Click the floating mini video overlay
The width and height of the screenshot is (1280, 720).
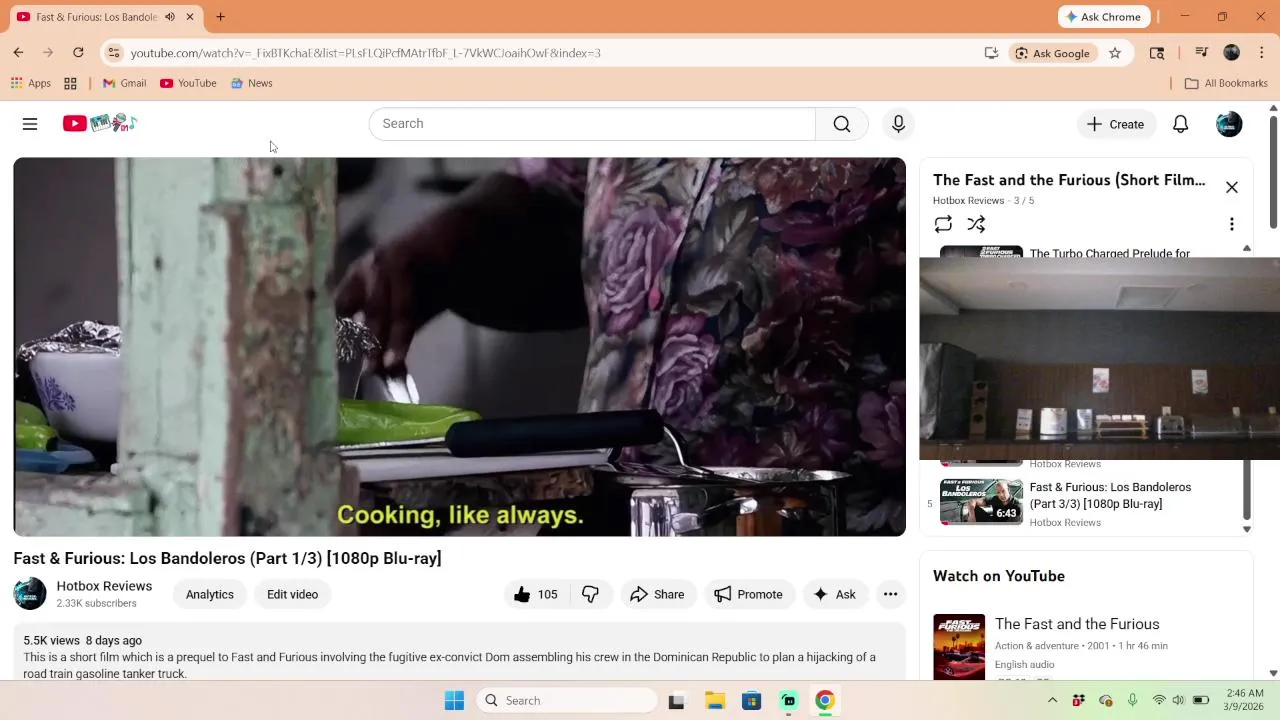pos(1099,358)
